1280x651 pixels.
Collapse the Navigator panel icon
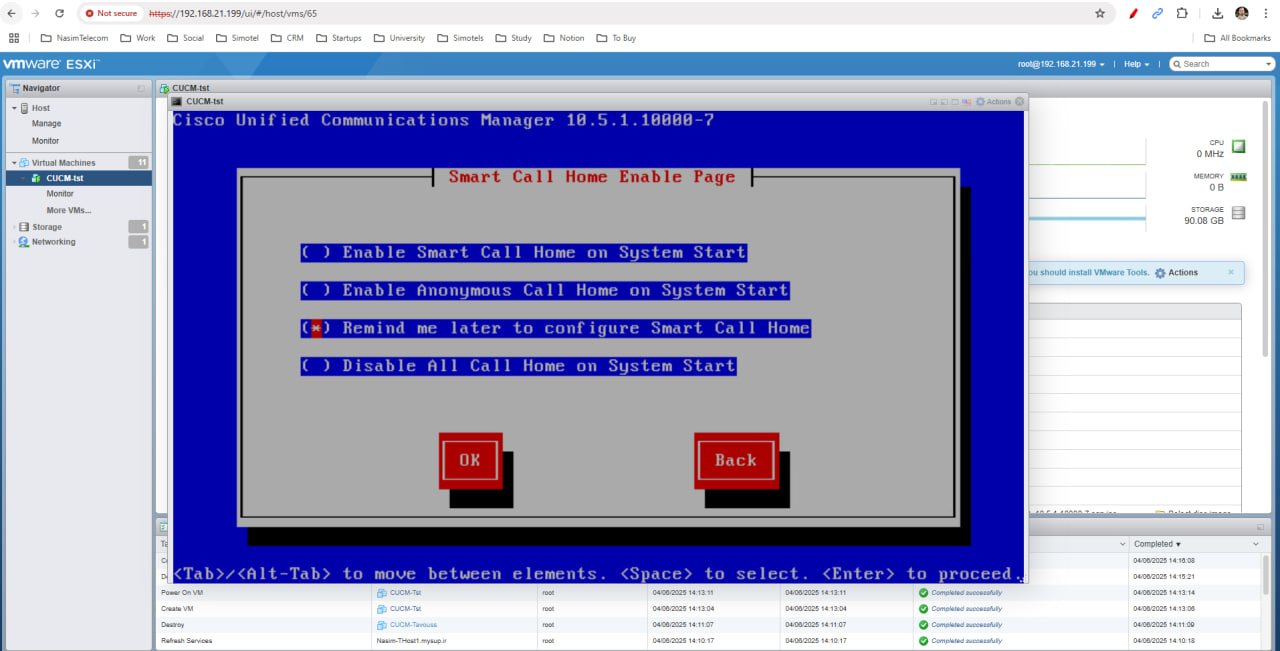click(141, 88)
